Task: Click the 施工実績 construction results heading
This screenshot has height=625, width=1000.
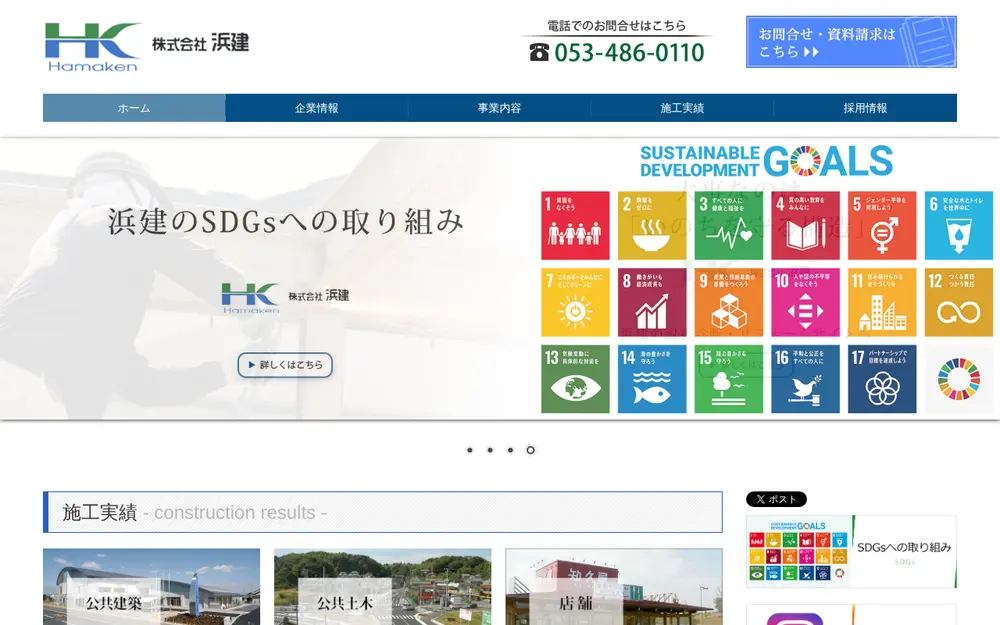Action: [383, 512]
